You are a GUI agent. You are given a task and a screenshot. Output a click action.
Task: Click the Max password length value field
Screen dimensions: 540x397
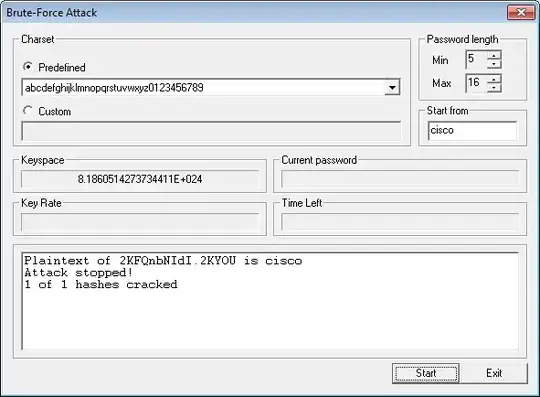coord(476,83)
